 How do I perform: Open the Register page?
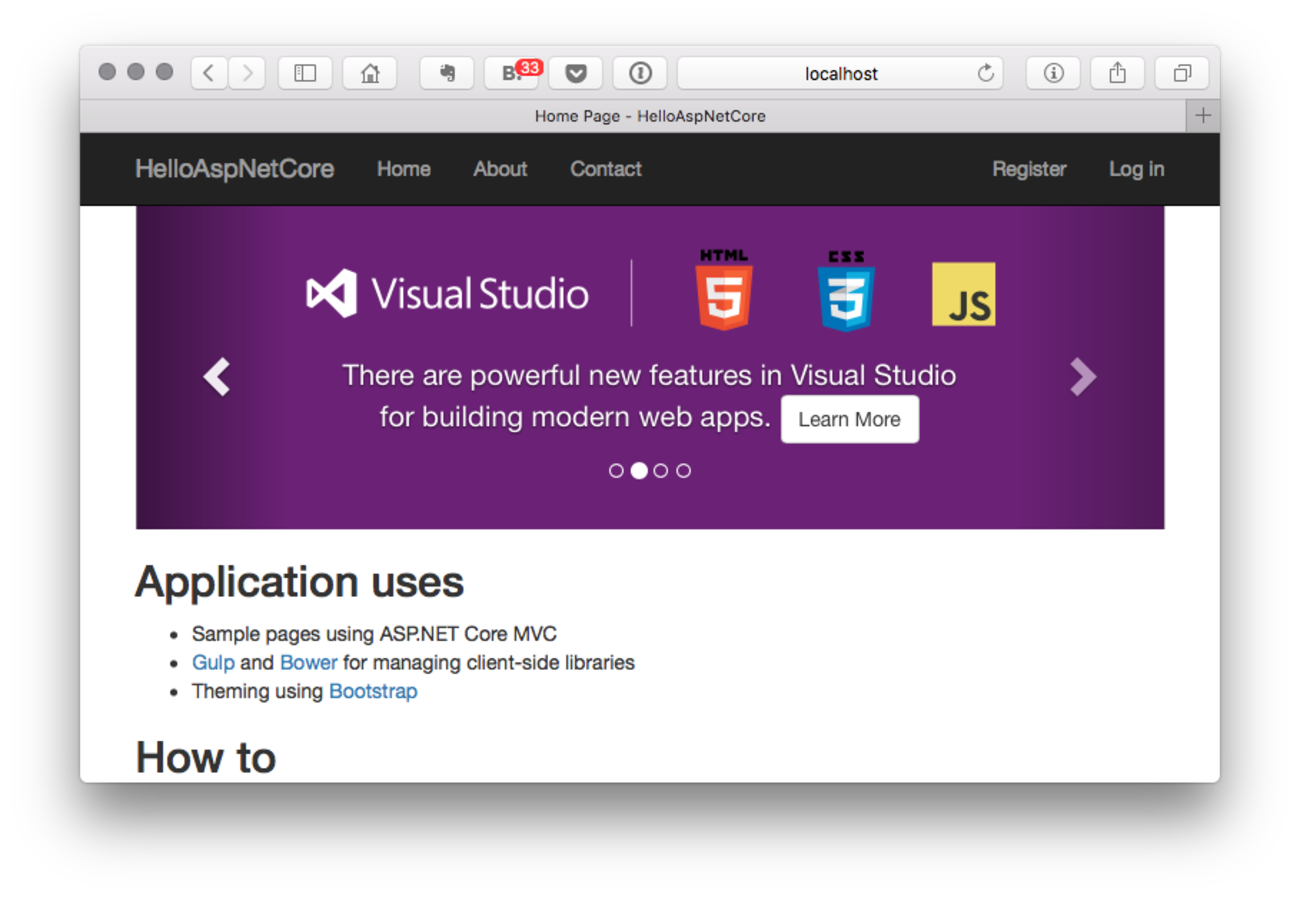[x=1029, y=169]
